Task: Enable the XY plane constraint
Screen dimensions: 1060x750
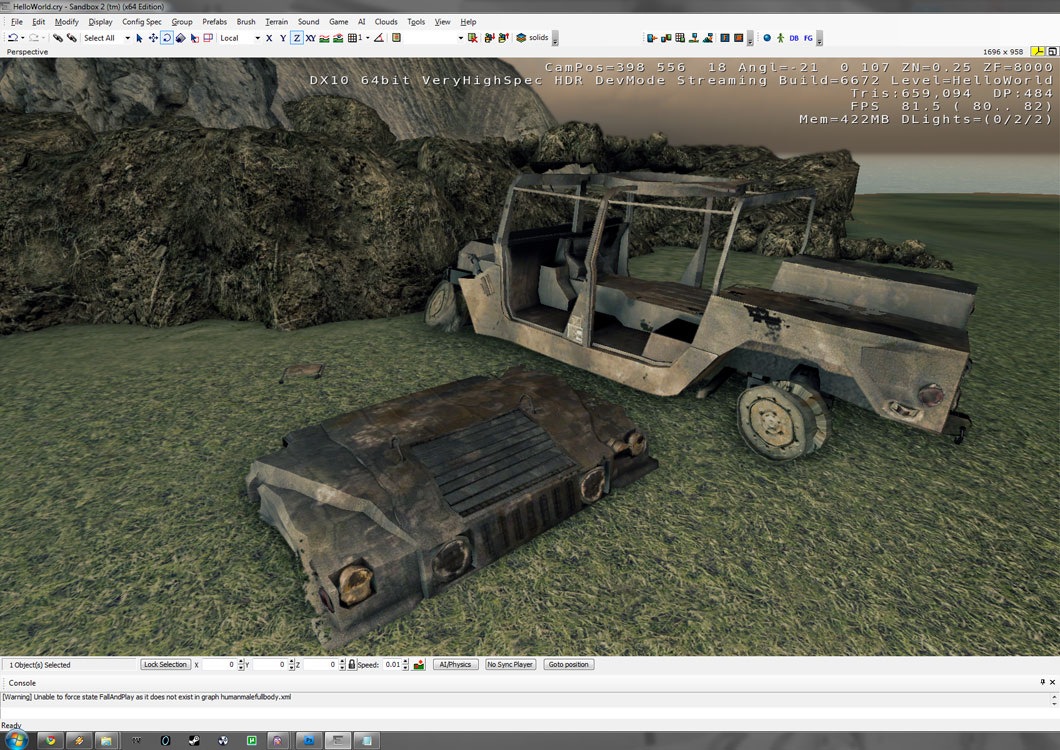Action: coord(310,38)
